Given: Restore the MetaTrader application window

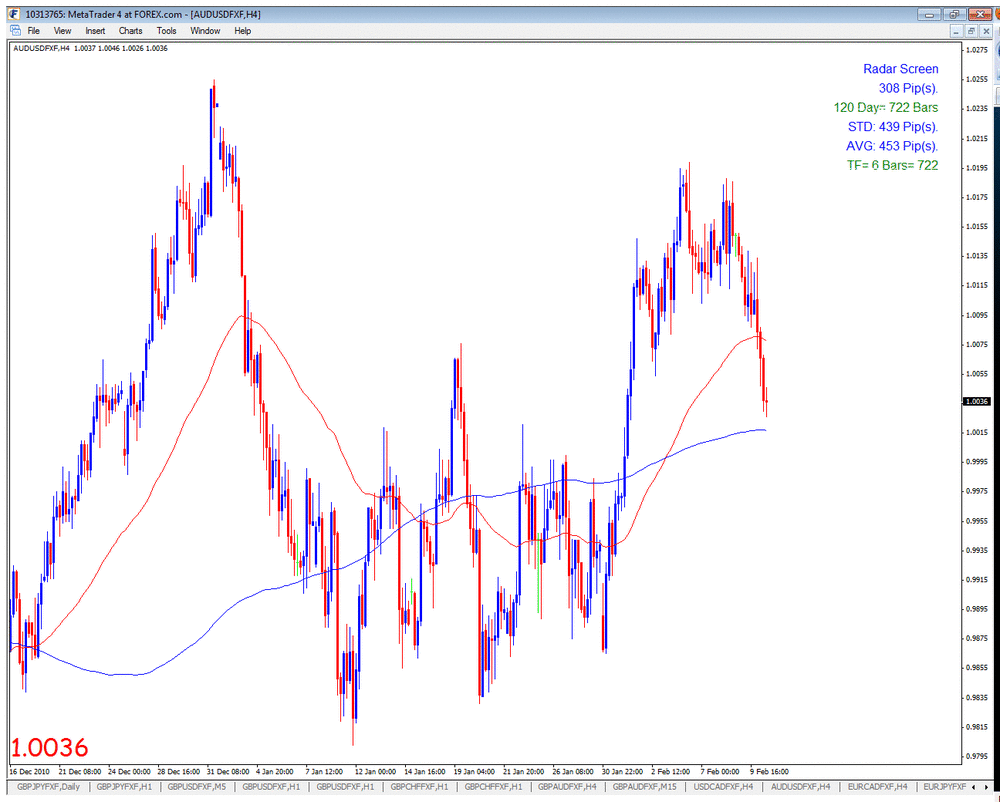Looking at the screenshot, I should coord(954,13).
